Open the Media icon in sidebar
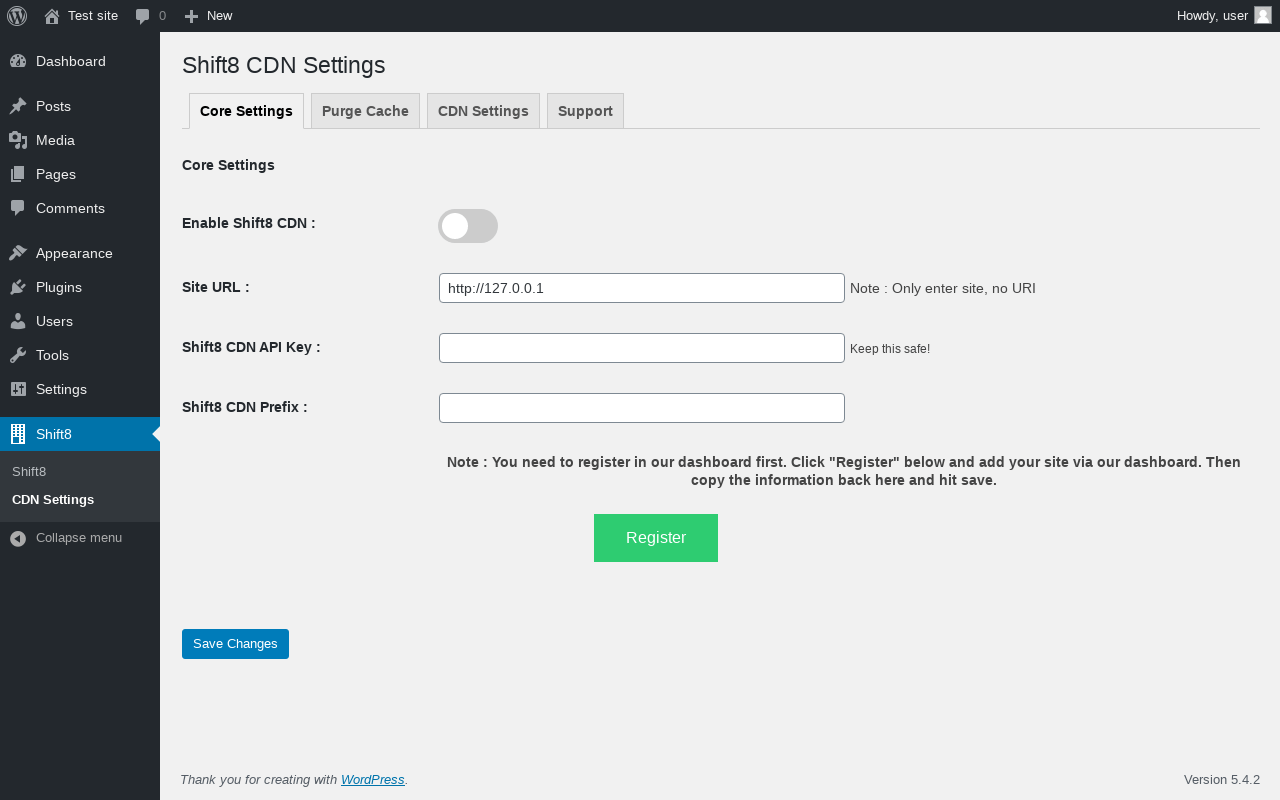Screen dimensions: 1280x800 pyautogui.click(x=18, y=140)
